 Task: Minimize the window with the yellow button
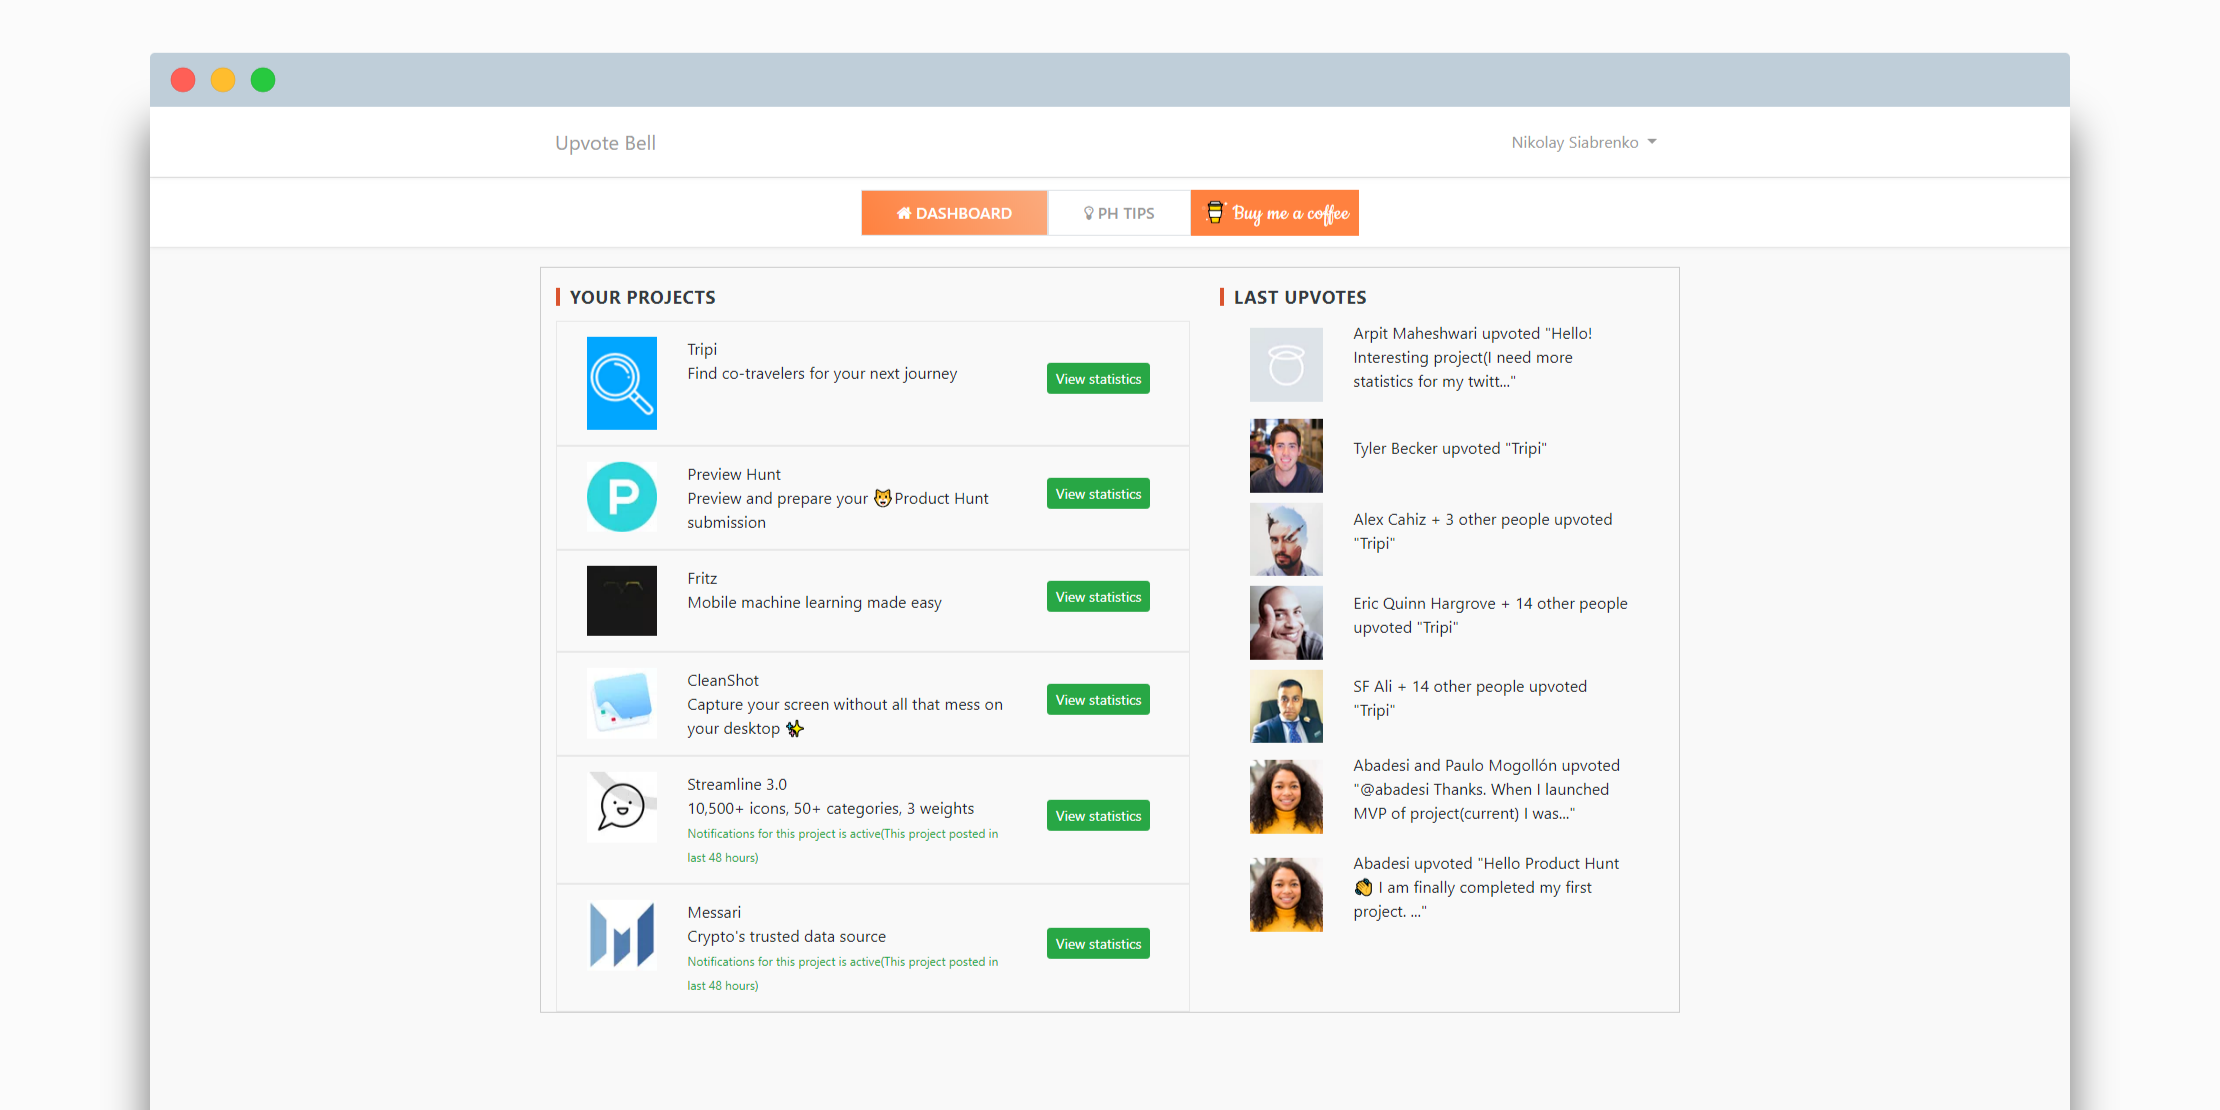(x=223, y=80)
